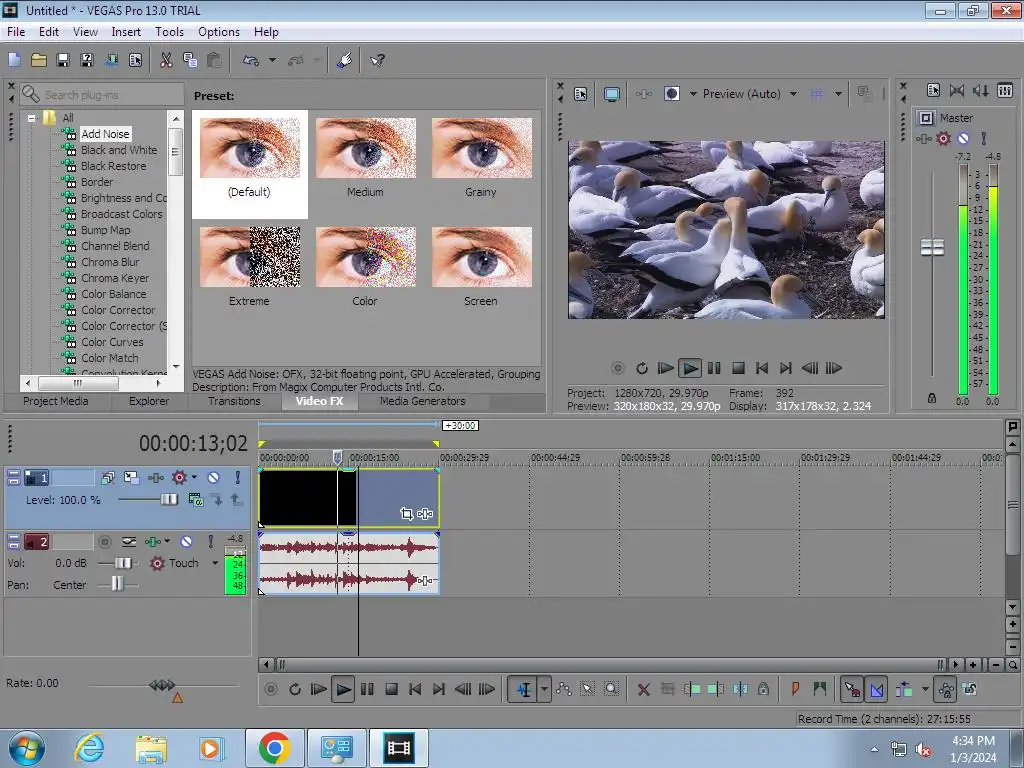Select the Chroma Keyer plug-in
This screenshot has width=1024, height=768.
(115, 278)
